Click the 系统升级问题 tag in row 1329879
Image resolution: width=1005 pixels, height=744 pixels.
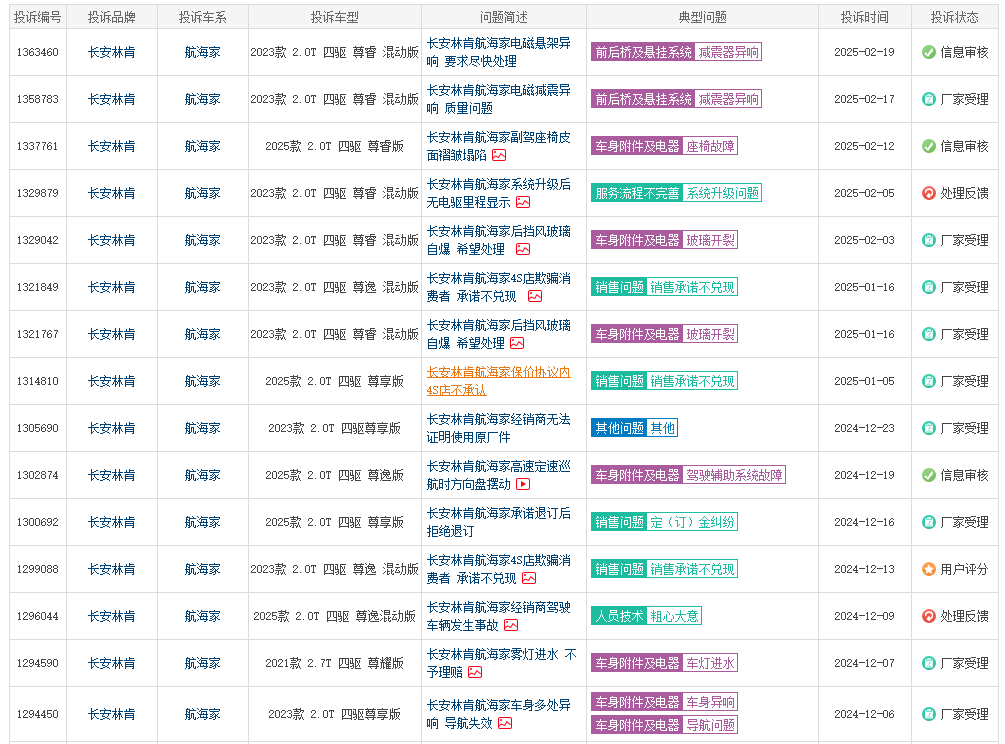722,193
